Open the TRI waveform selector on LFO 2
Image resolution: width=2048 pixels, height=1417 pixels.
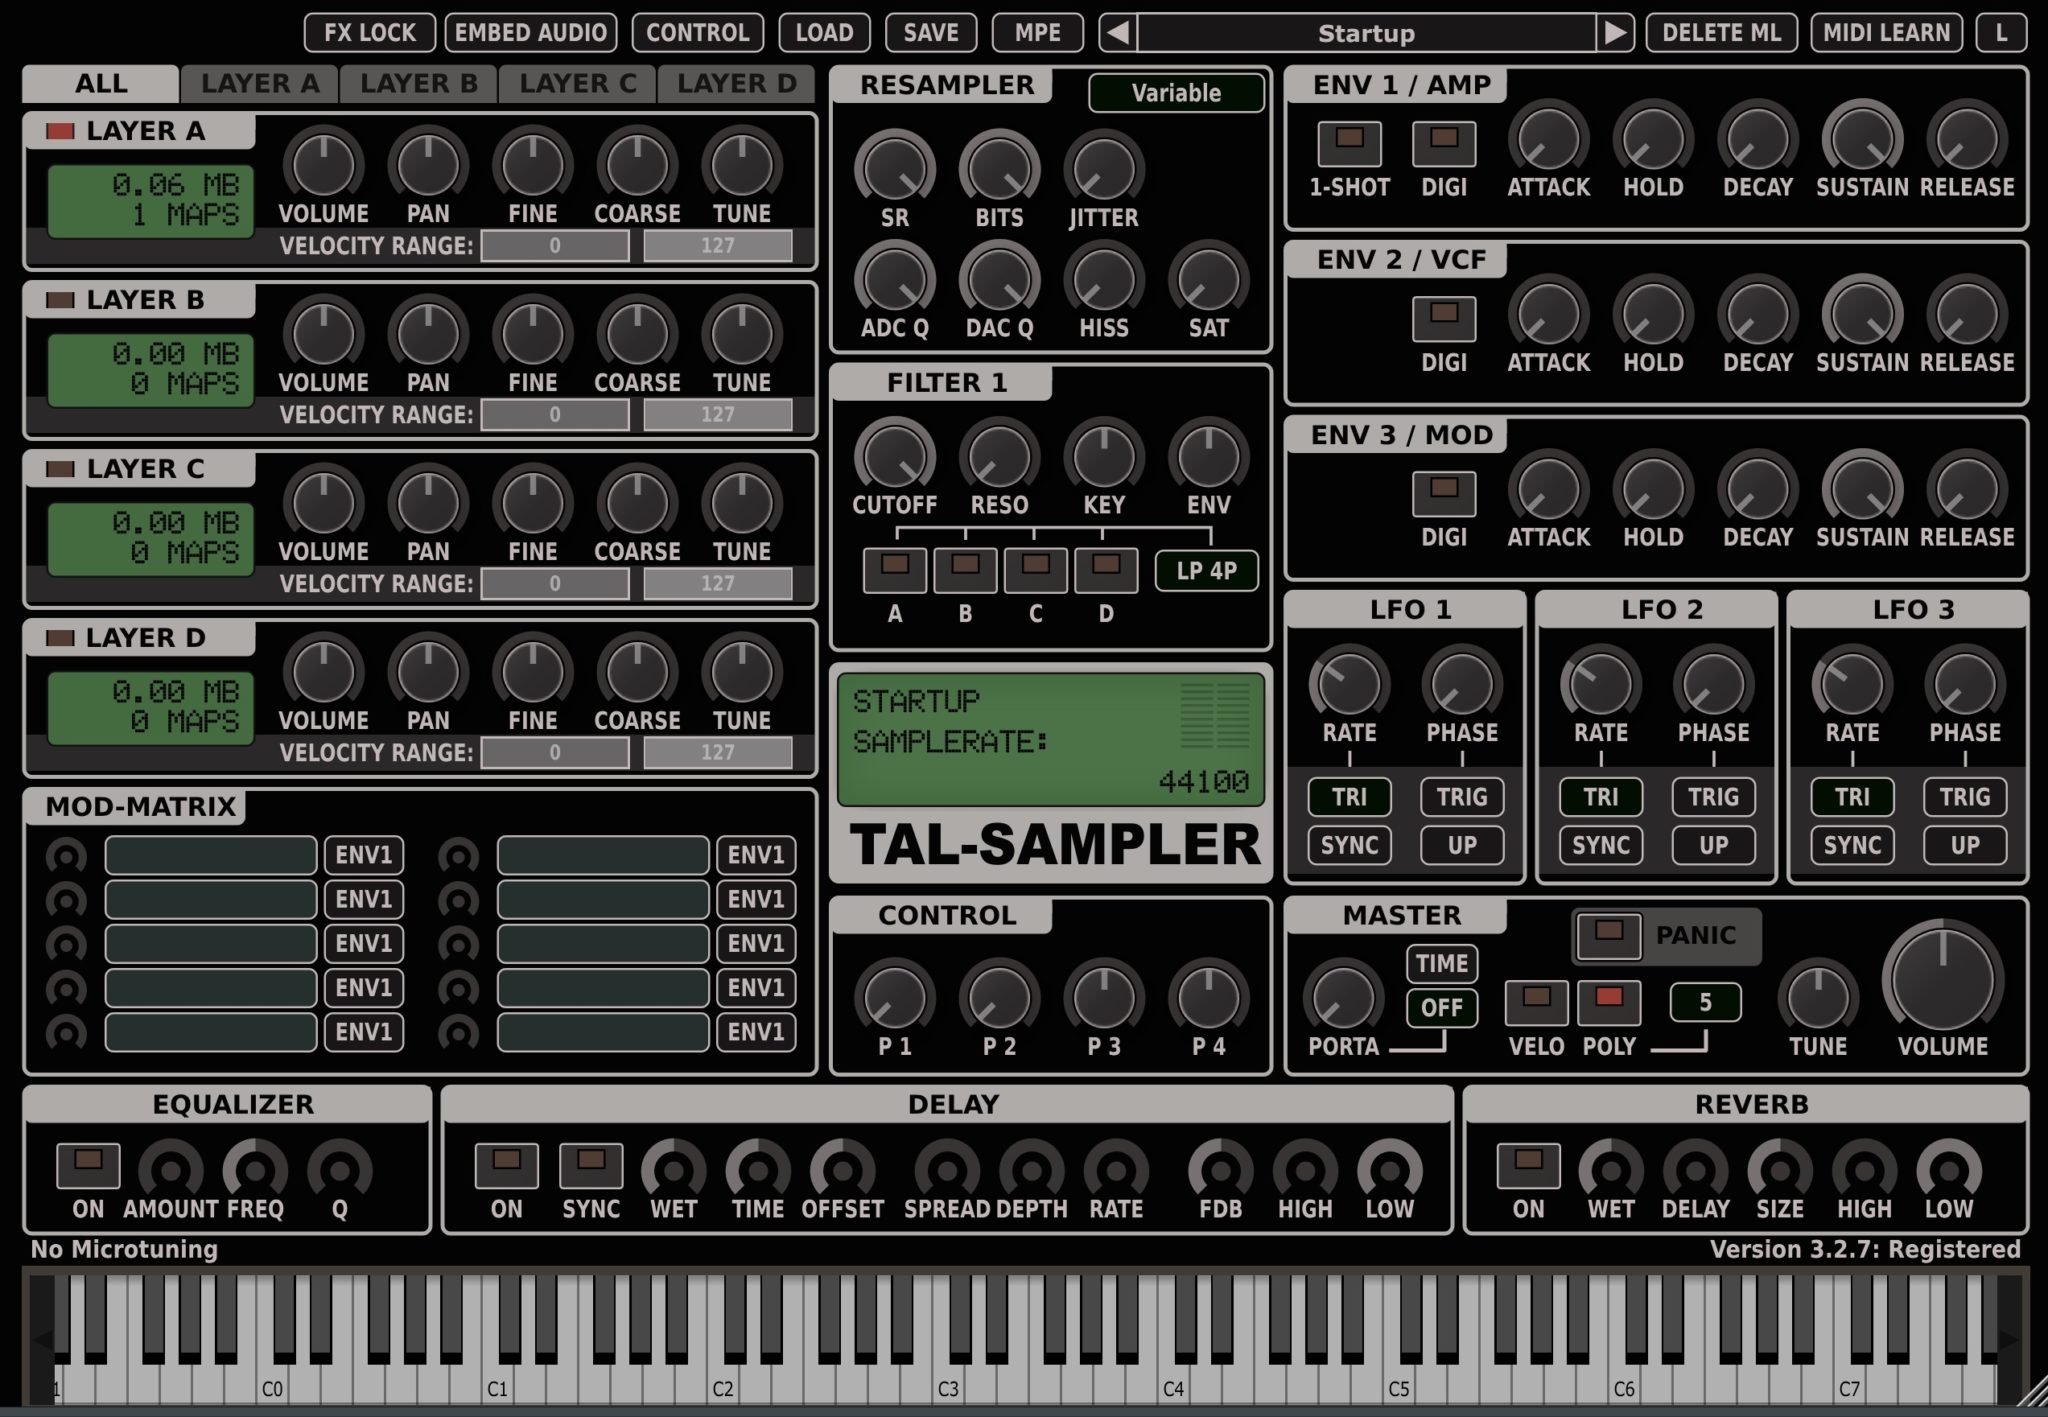pos(1600,797)
